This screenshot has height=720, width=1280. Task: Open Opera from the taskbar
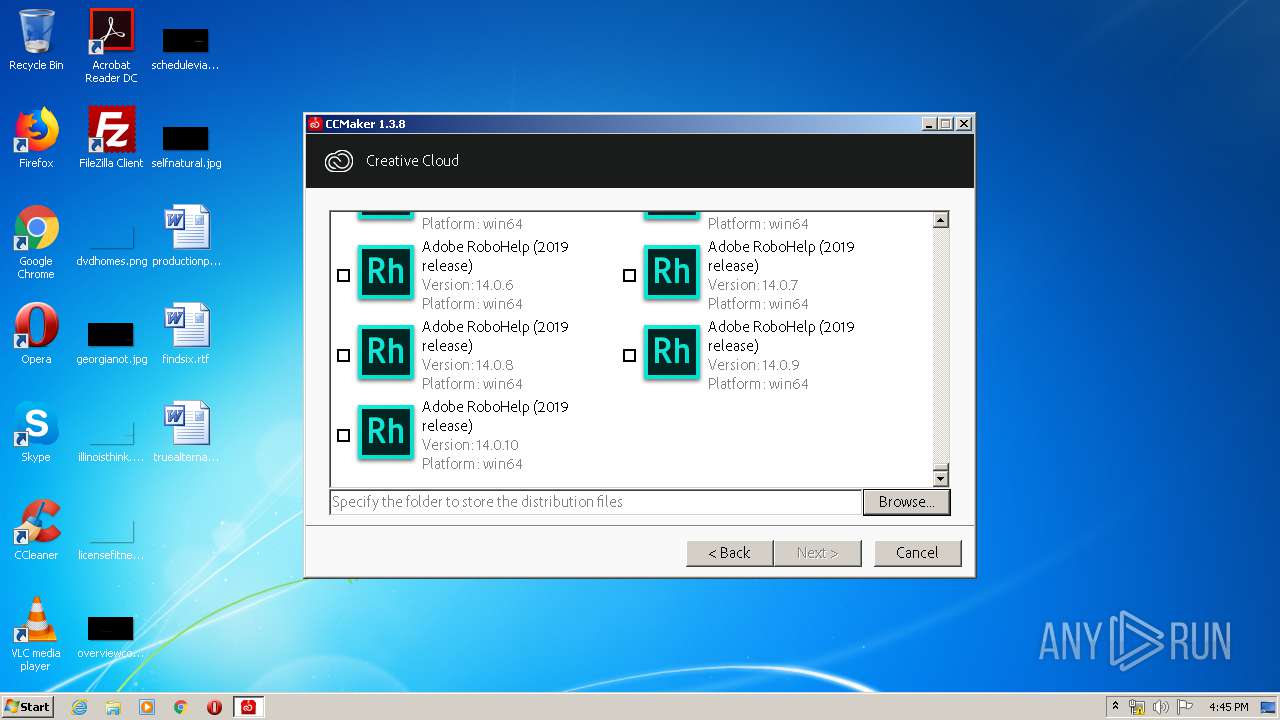tap(214, 707)
